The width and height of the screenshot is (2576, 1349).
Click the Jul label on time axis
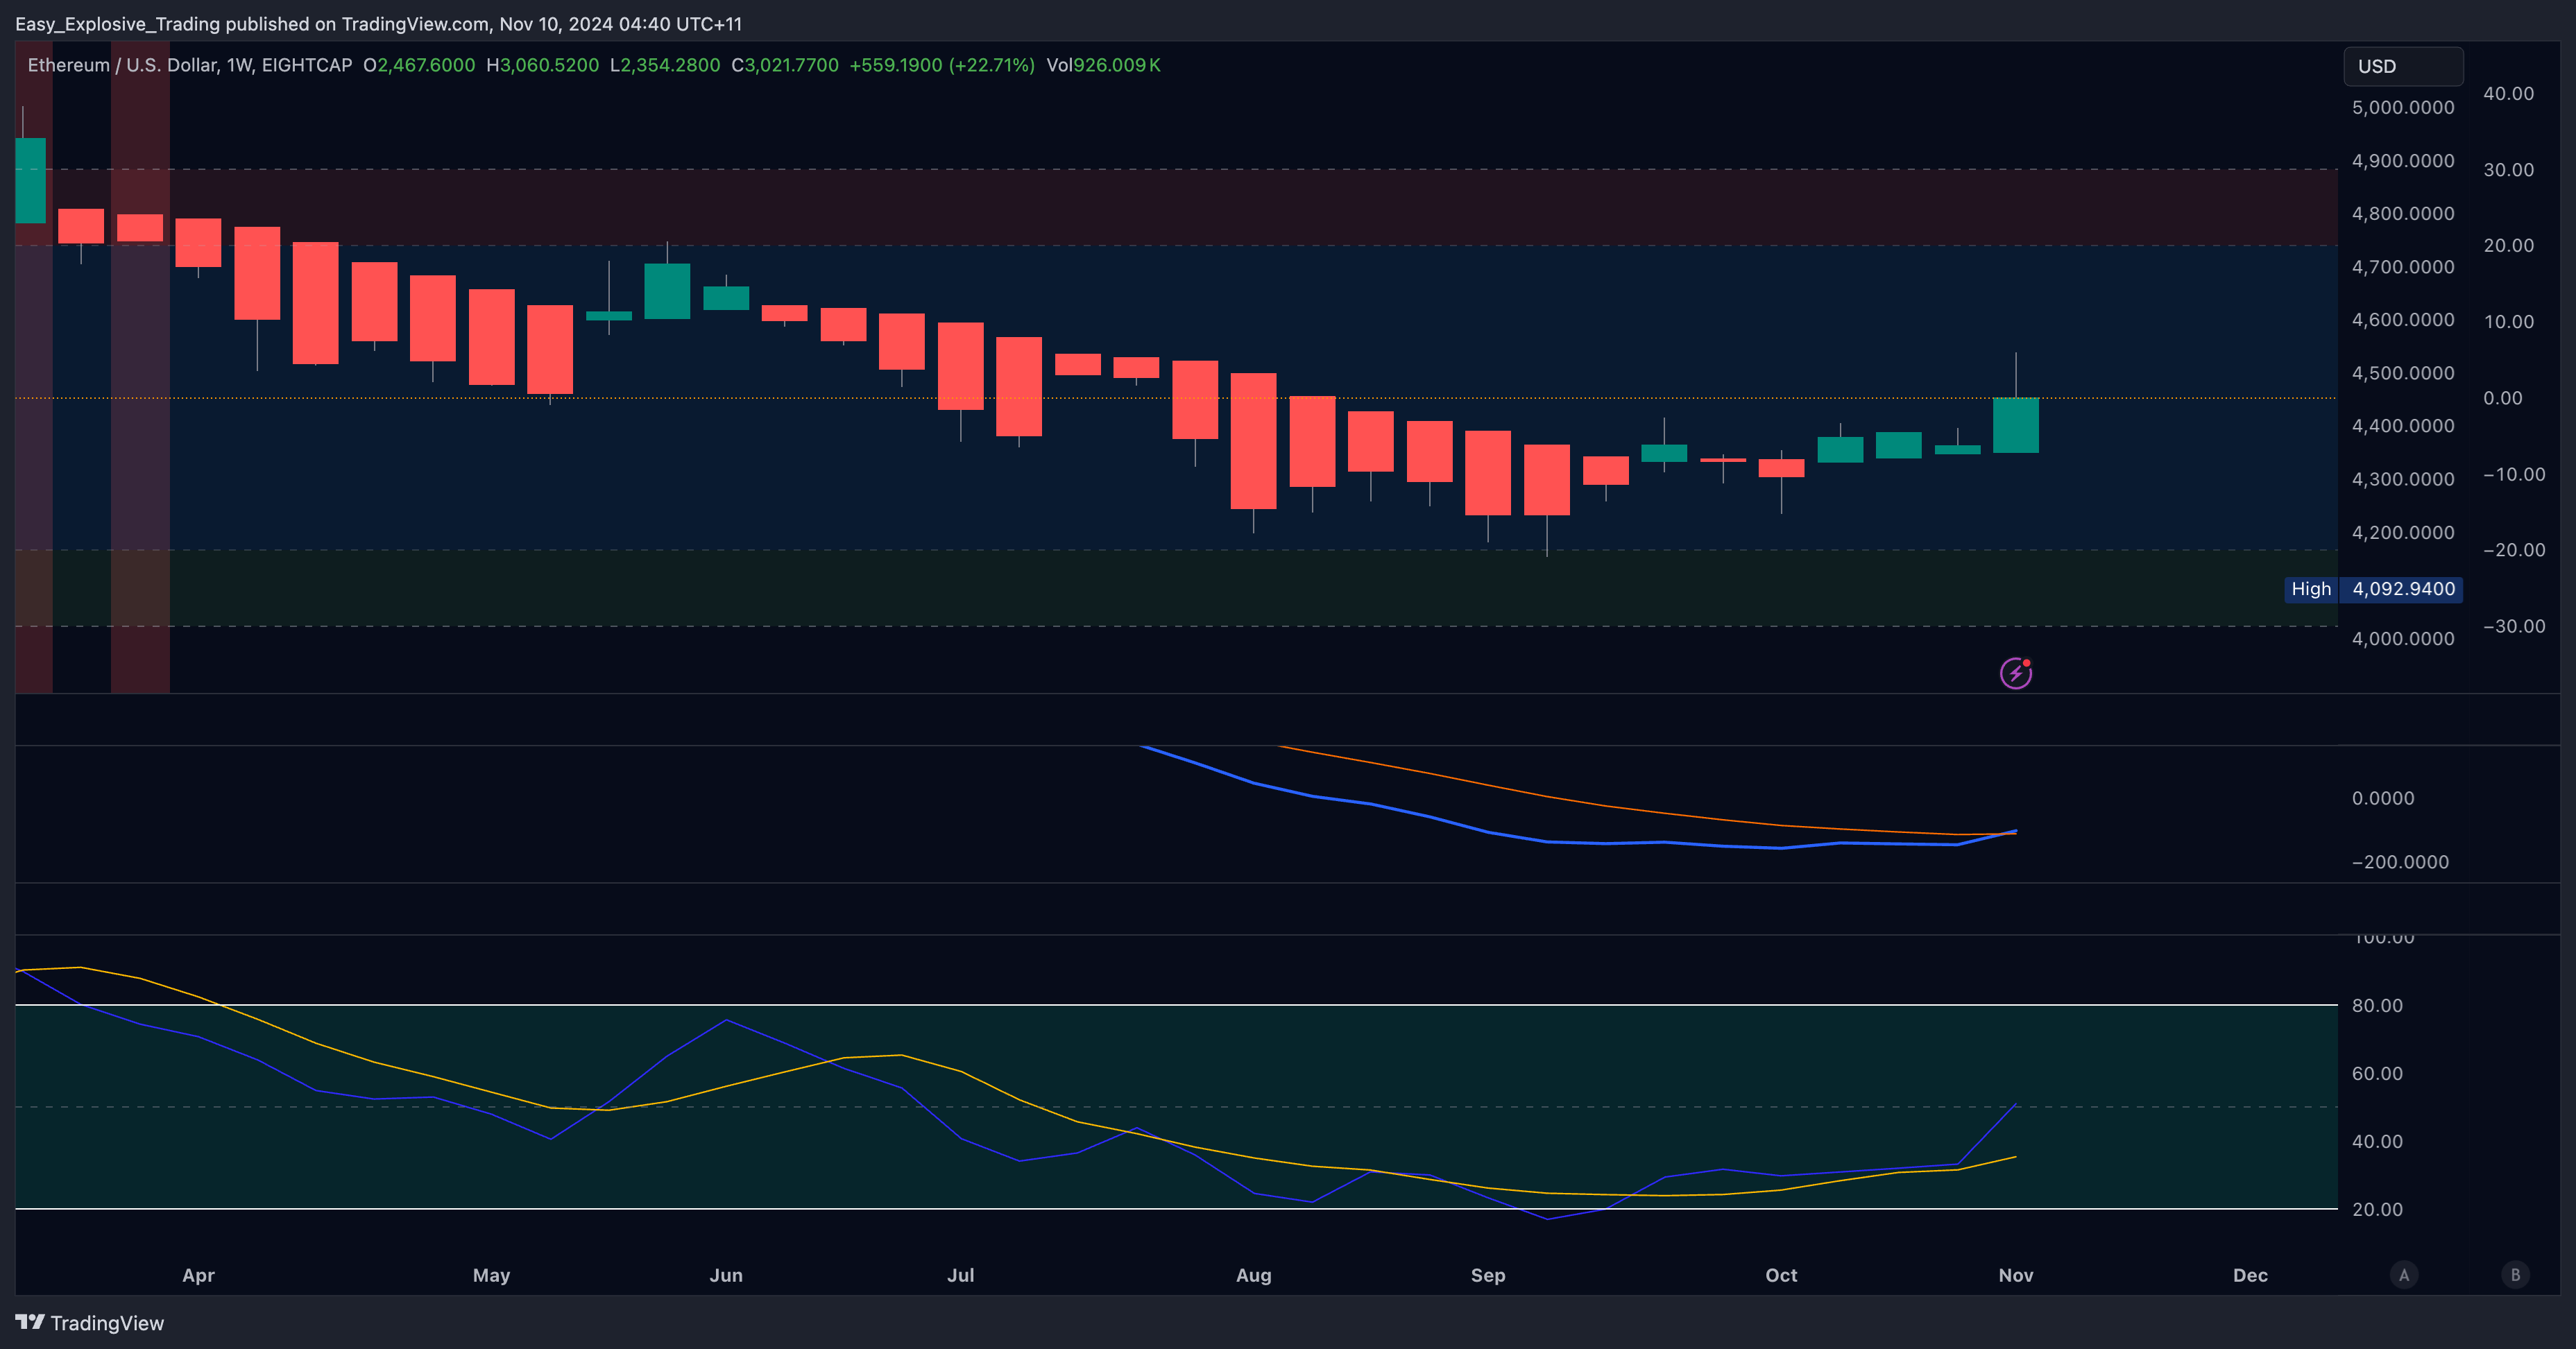click(960, 1275)
